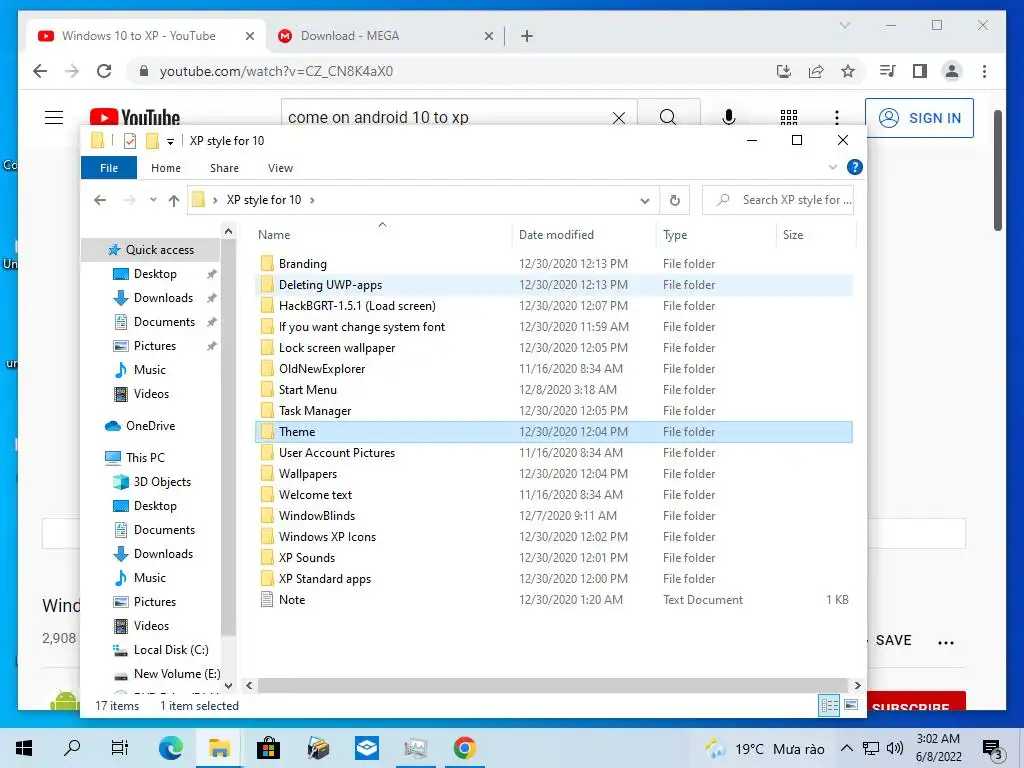This screenshot has width=1024, height=768.
Task: Select the Windows 10 to XP YouTube tab
Action: [147, 36]
